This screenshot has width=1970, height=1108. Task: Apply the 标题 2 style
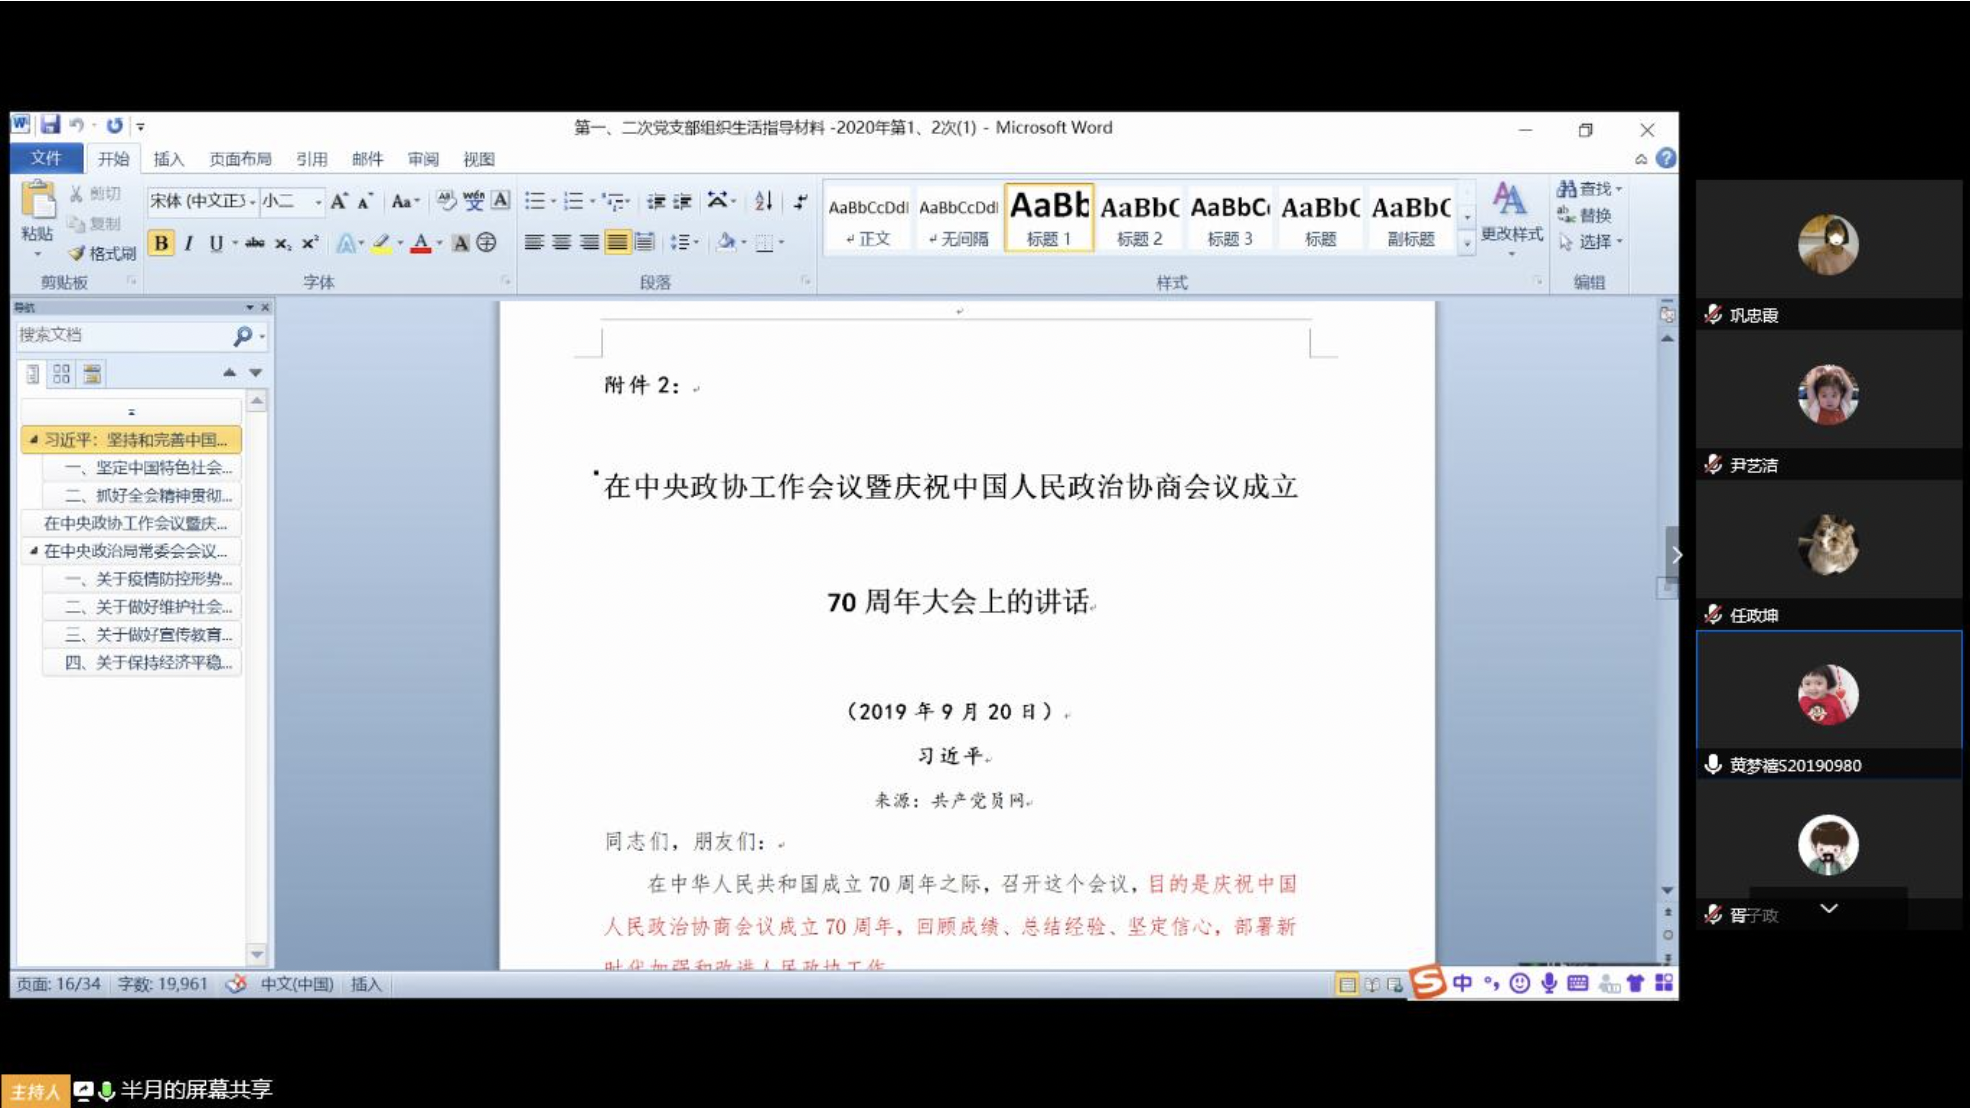1139,218
